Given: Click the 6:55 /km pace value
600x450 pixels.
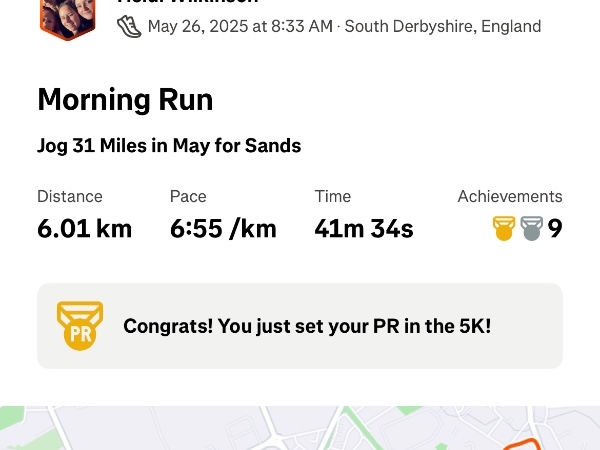Looking at the screenshot, I should tap(222, 229).
